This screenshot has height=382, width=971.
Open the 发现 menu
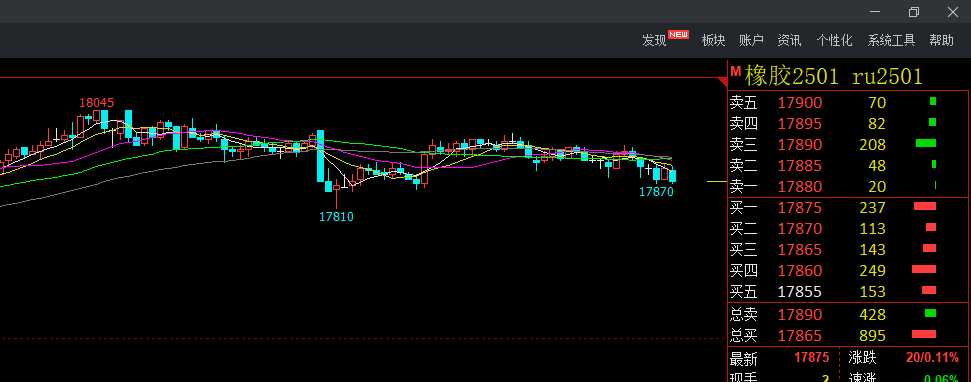pyautogui.click(x=654, y=41)
